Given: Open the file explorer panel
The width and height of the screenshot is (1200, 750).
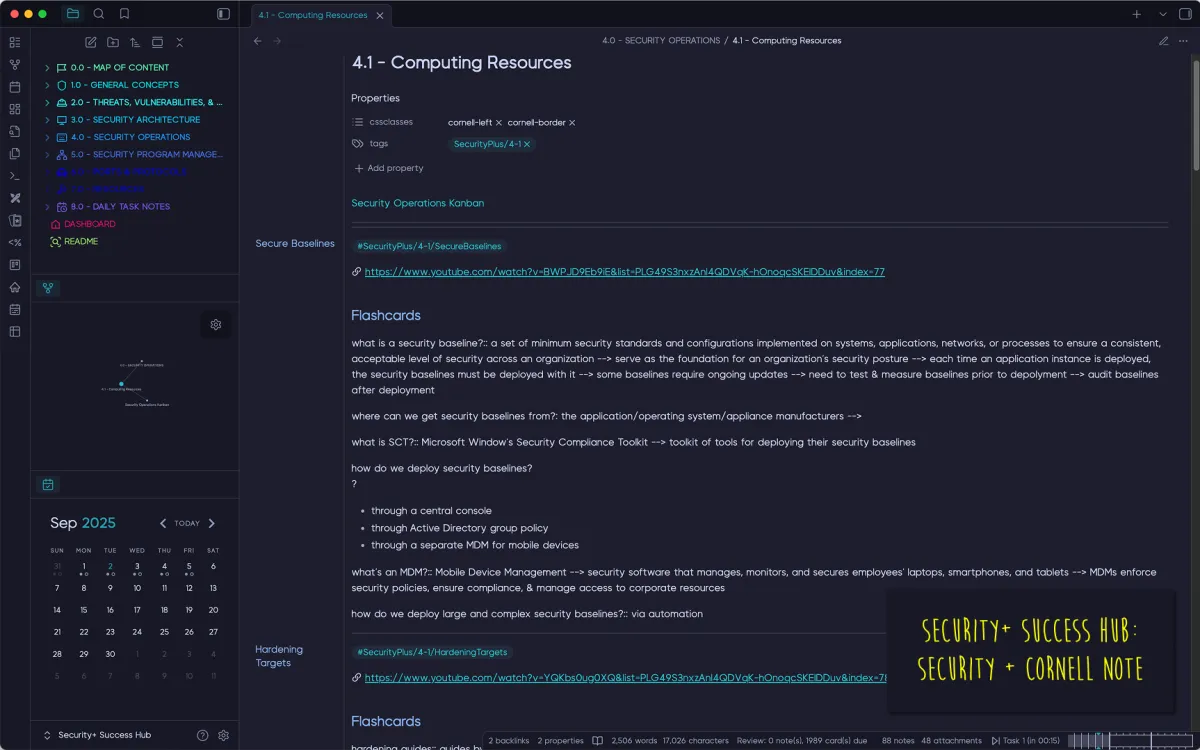Looking at the screenshot, I should (72, 14).
